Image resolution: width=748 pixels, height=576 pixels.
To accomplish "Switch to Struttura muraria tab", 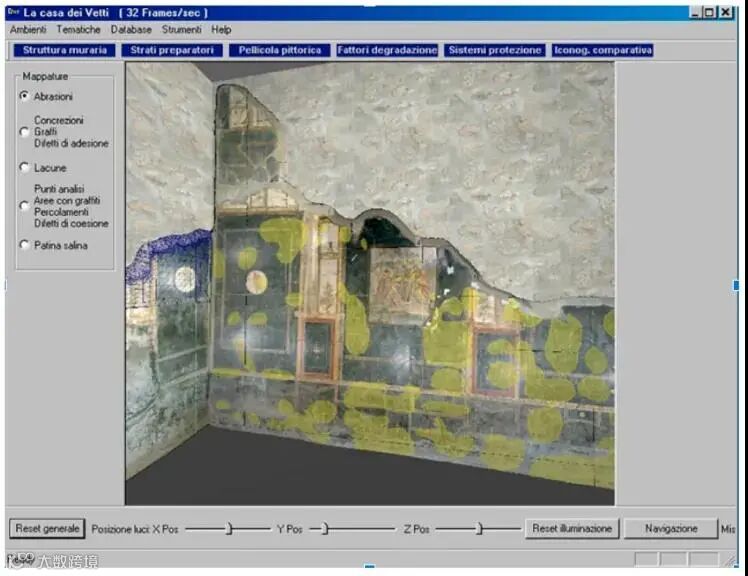I will [64, 50].
